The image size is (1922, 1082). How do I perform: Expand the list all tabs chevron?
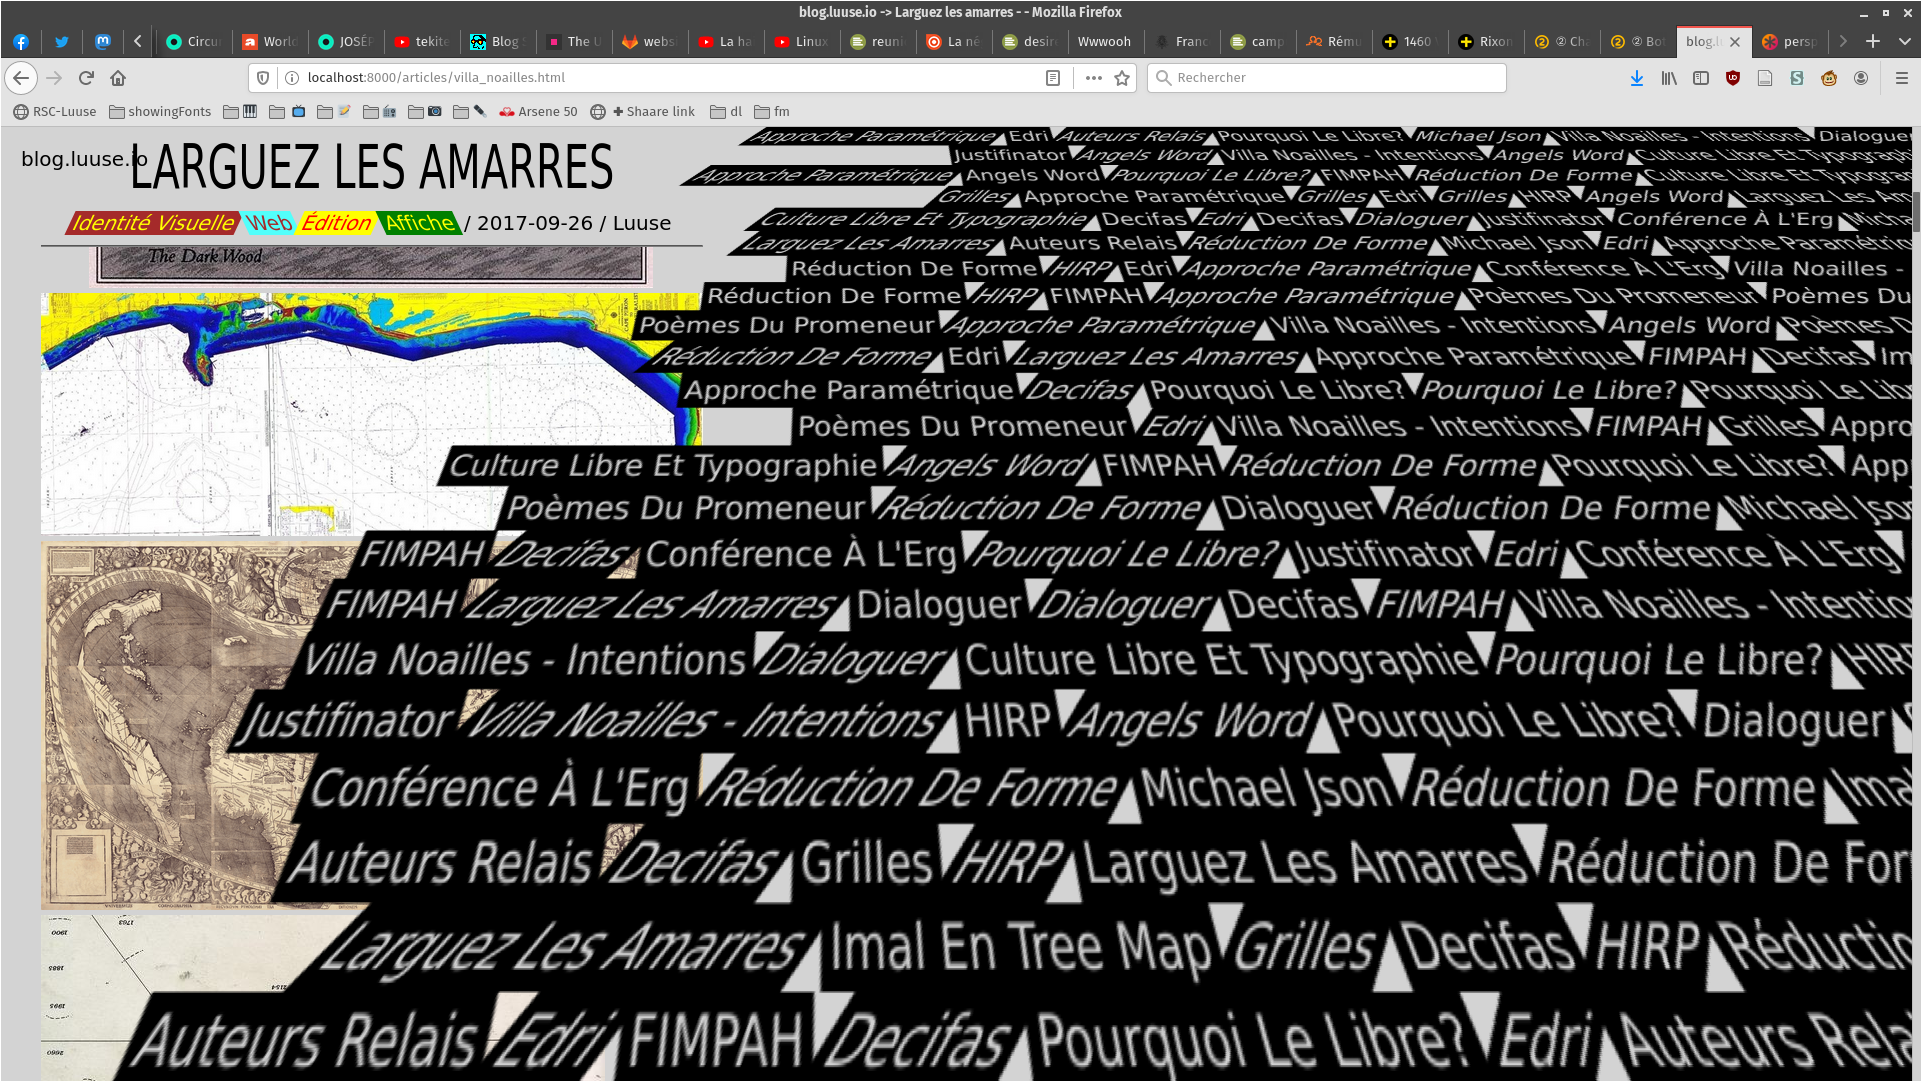[x=1904, y=41]
